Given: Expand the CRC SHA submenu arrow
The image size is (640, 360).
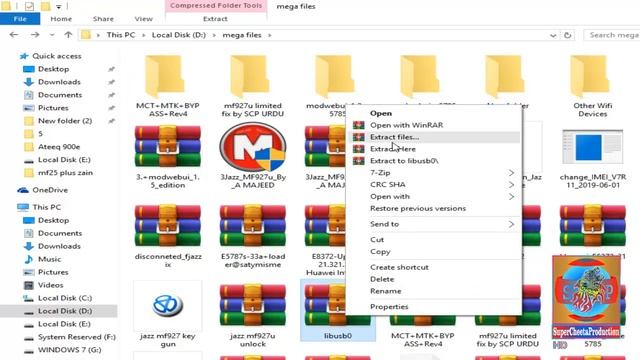Looking at the screenshot, I should [x=511, y=185].
